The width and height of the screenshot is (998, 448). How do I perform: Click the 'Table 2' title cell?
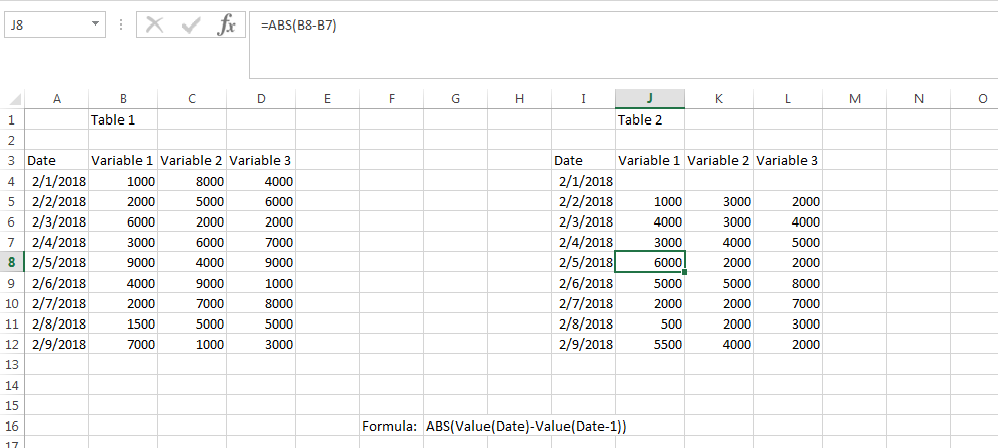[x=650, y=120]
